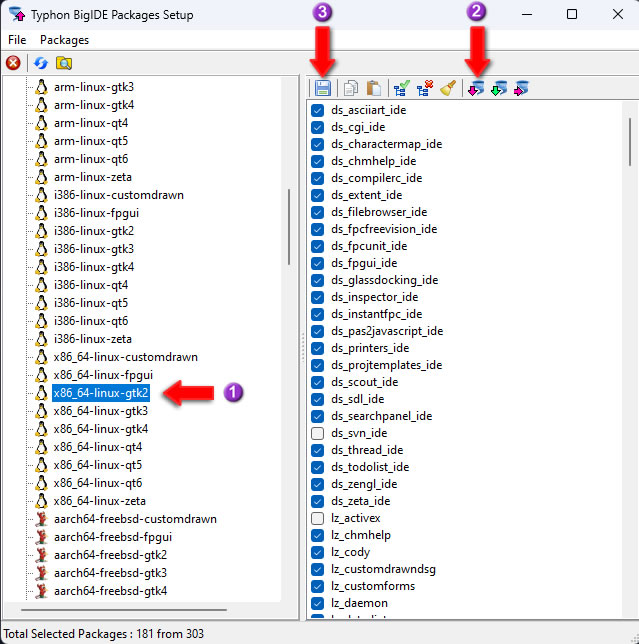This screenshot has height=644, width=639.
Task: Click the paste clipboard icon
Action: coord(373,88)
